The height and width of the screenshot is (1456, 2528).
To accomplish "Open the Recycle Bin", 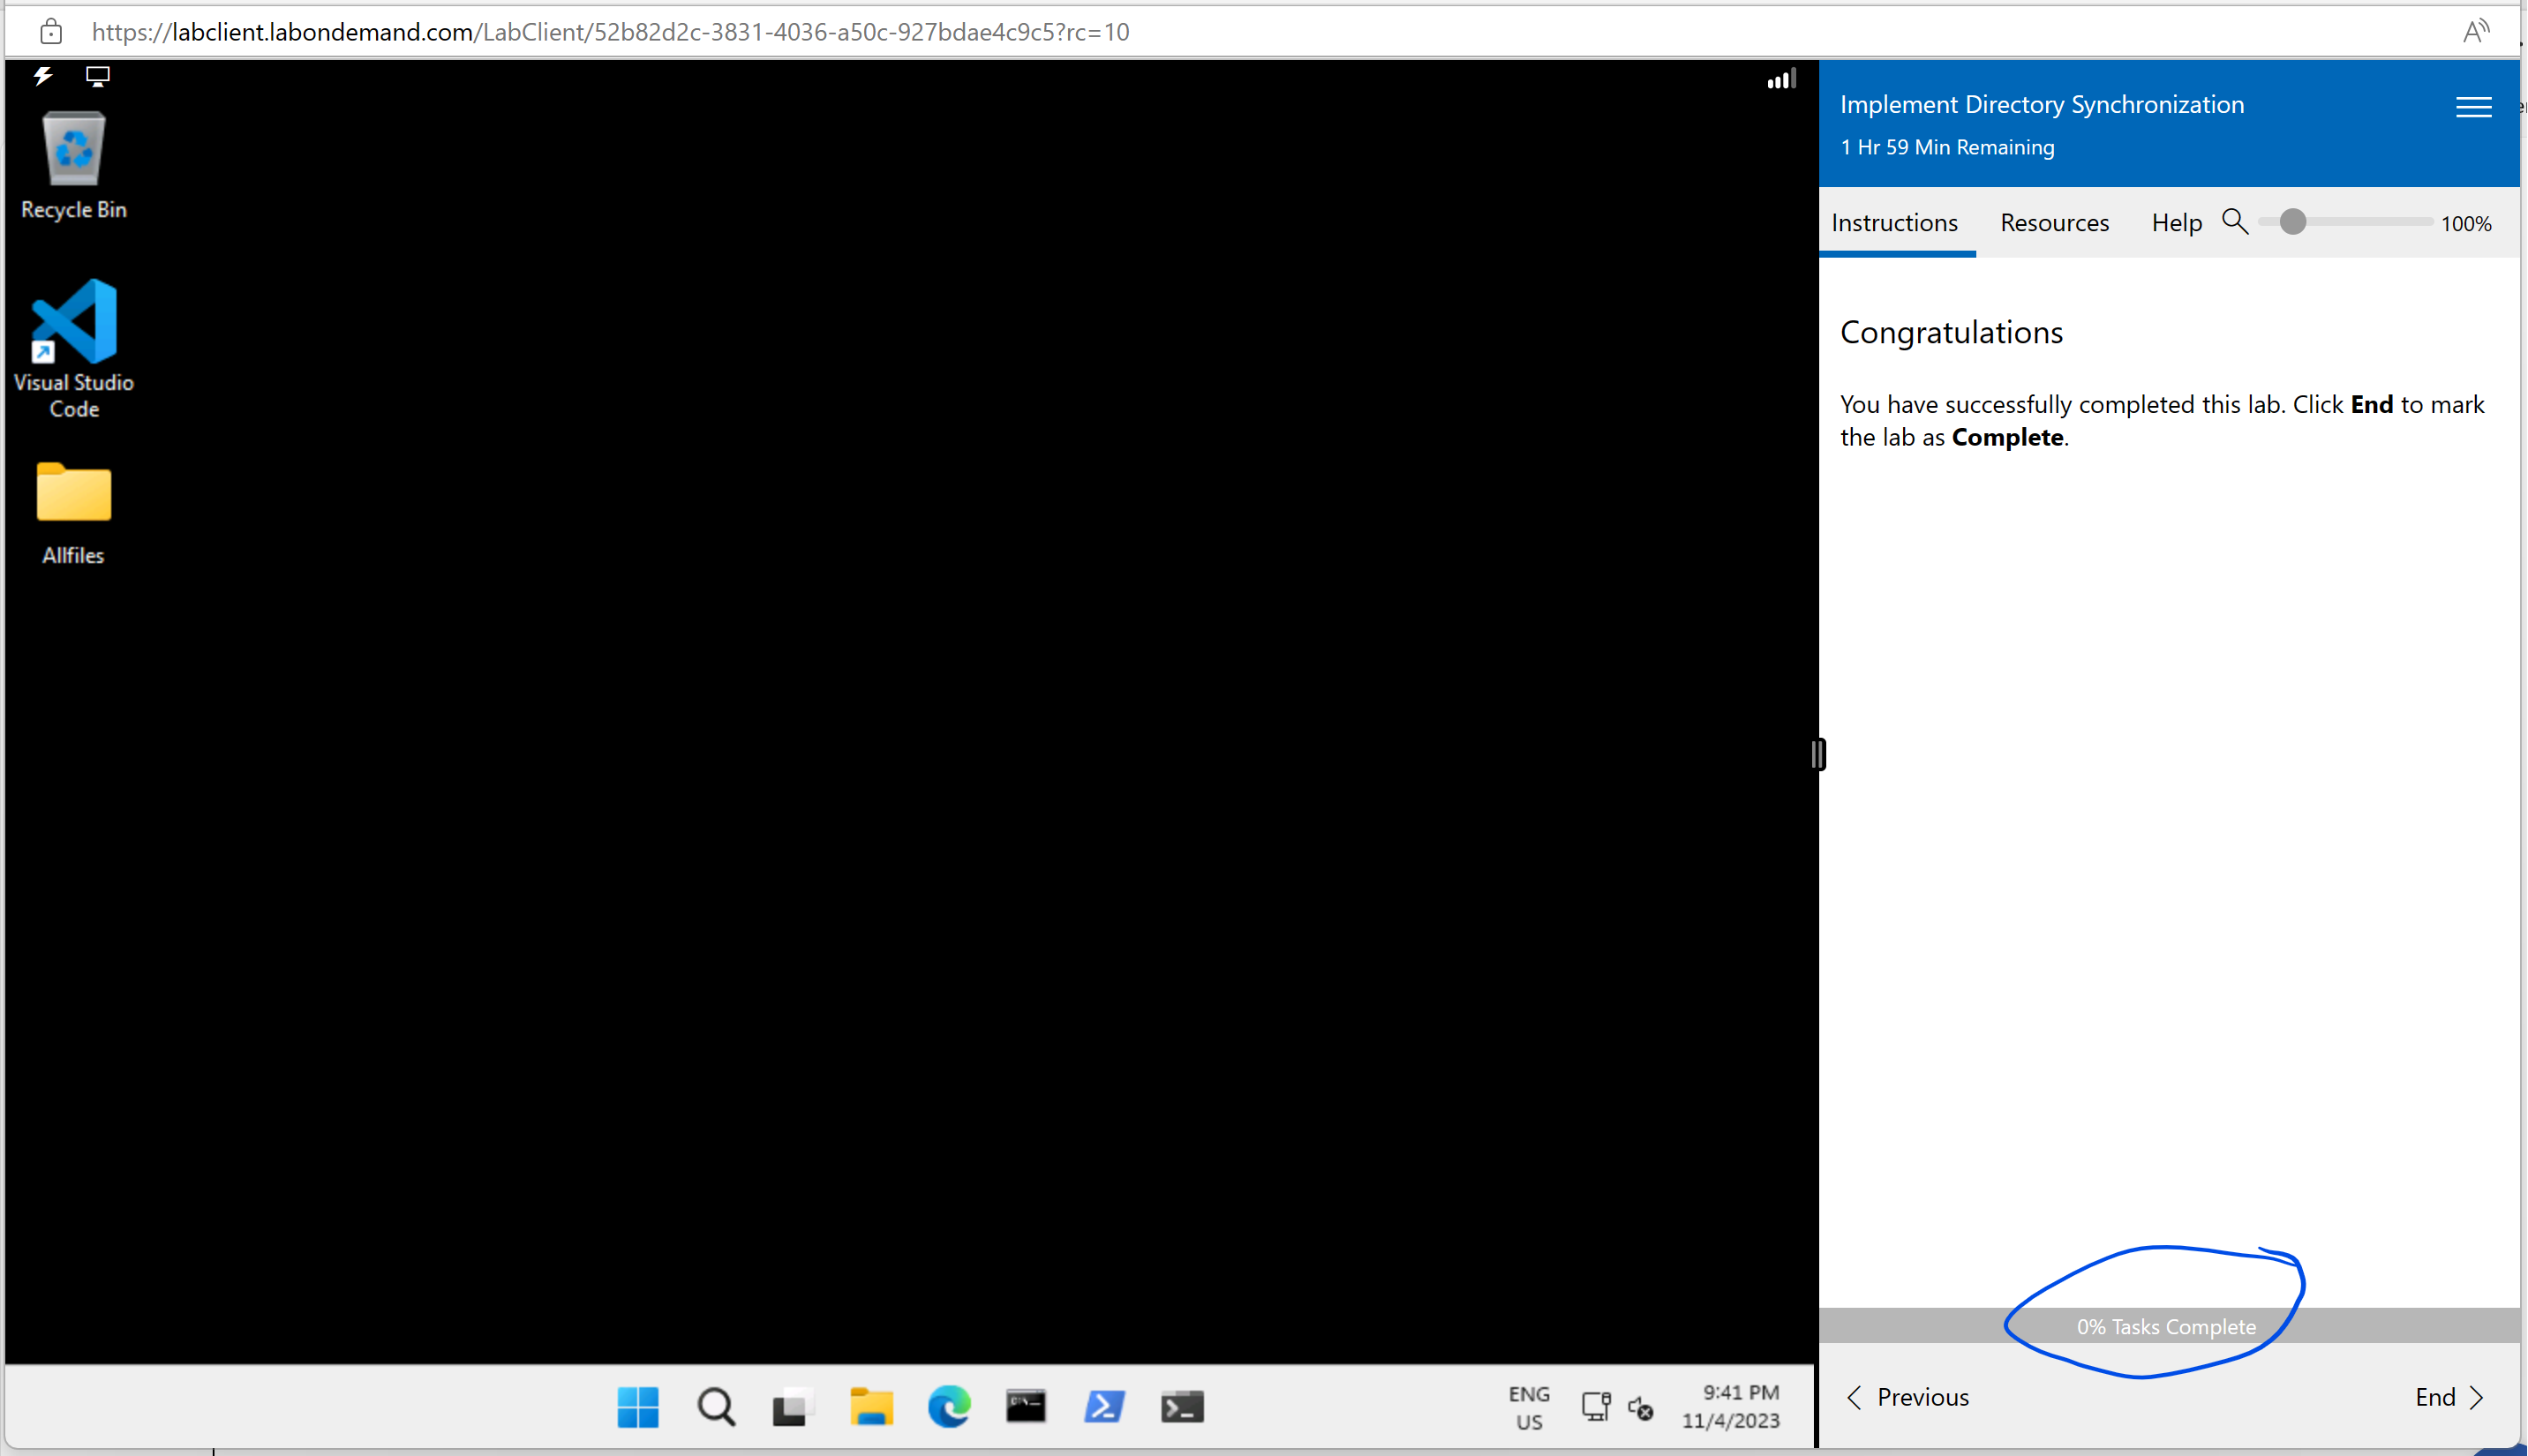I will click(x=73, y=150).
